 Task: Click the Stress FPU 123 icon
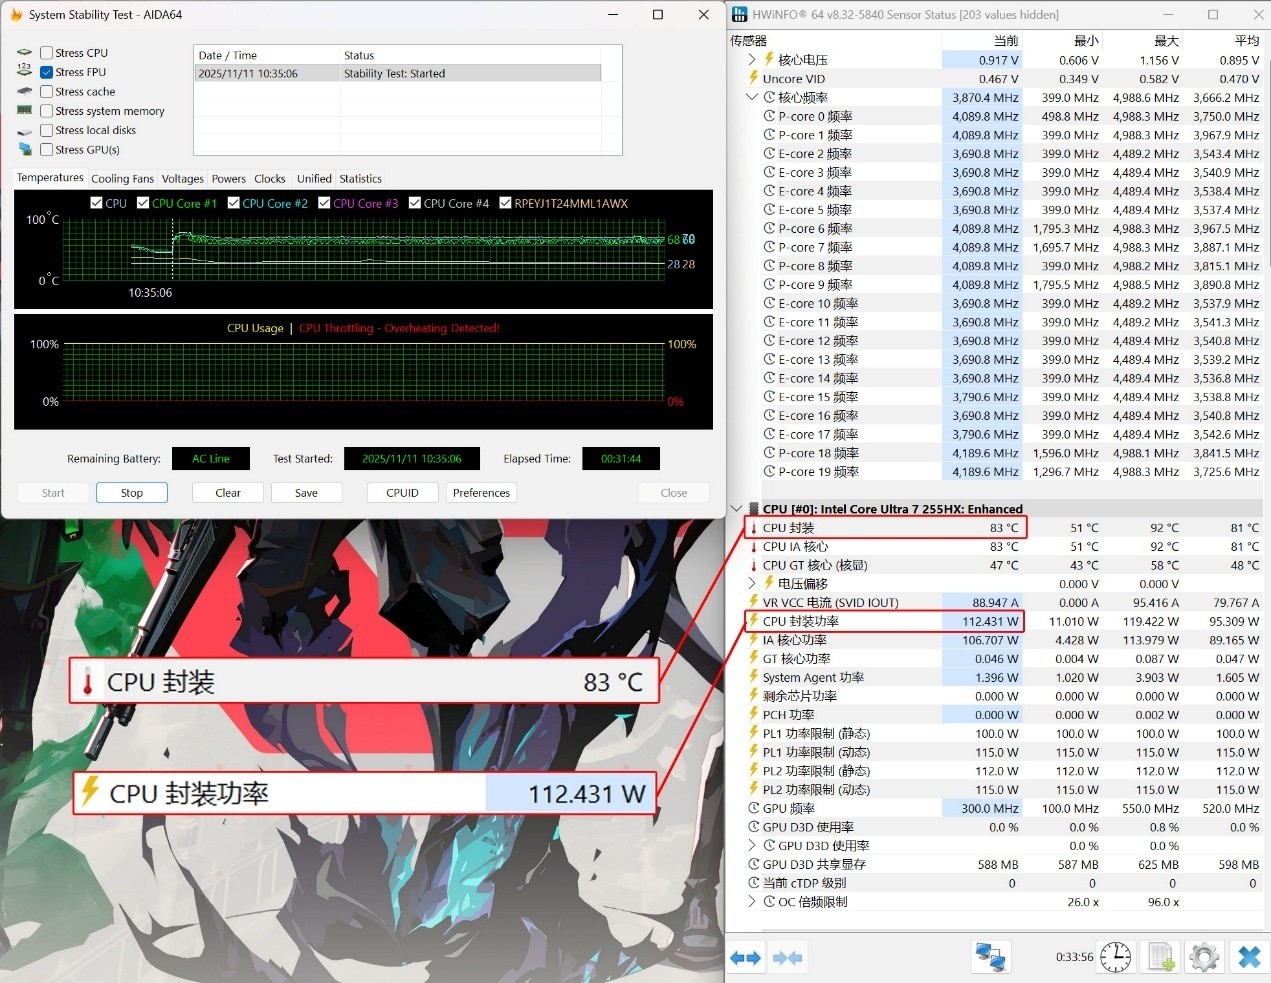(x=24, y=71)
